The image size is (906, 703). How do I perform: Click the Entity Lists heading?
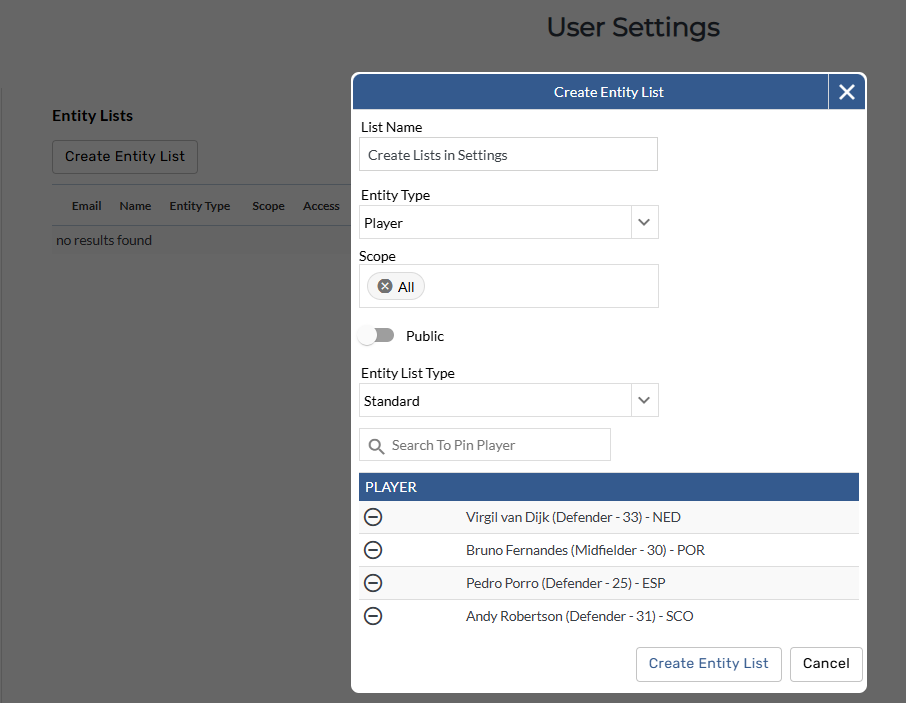(x=92, y=116)
